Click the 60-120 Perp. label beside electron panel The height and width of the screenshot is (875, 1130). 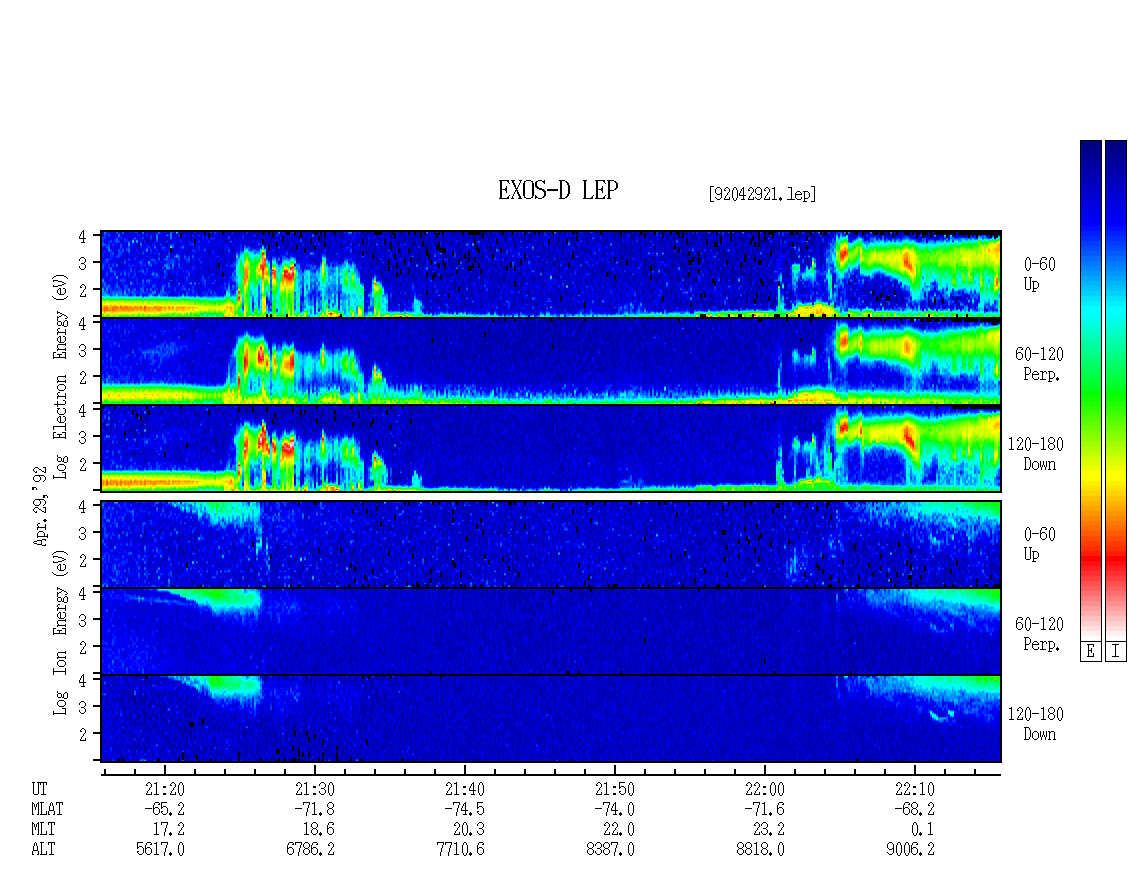pyautogui.click(x=1039, y=364)
